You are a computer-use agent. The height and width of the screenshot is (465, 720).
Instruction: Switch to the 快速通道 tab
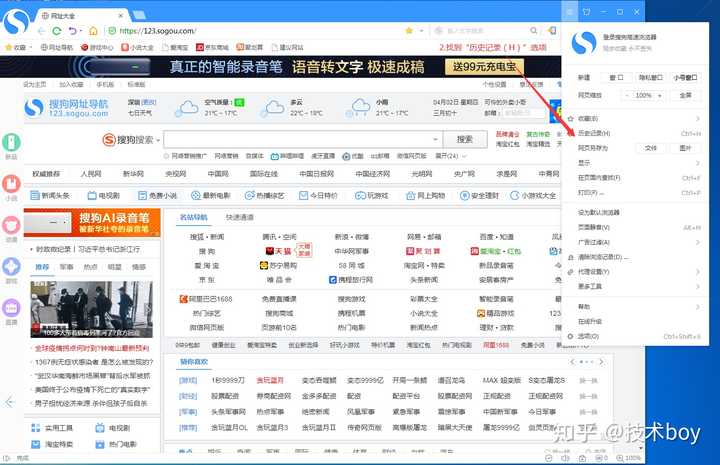239,217
